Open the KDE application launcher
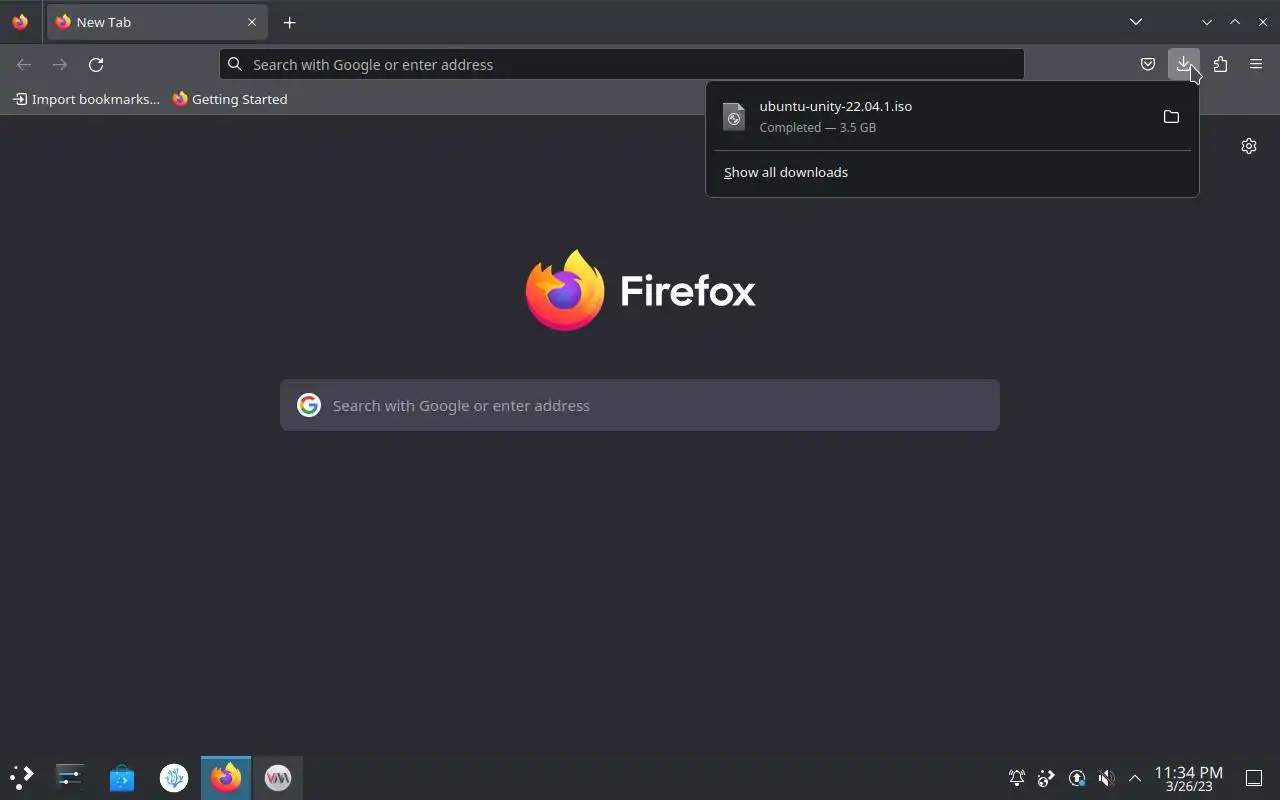This screenshot has height=800, width=1280. 22,777
